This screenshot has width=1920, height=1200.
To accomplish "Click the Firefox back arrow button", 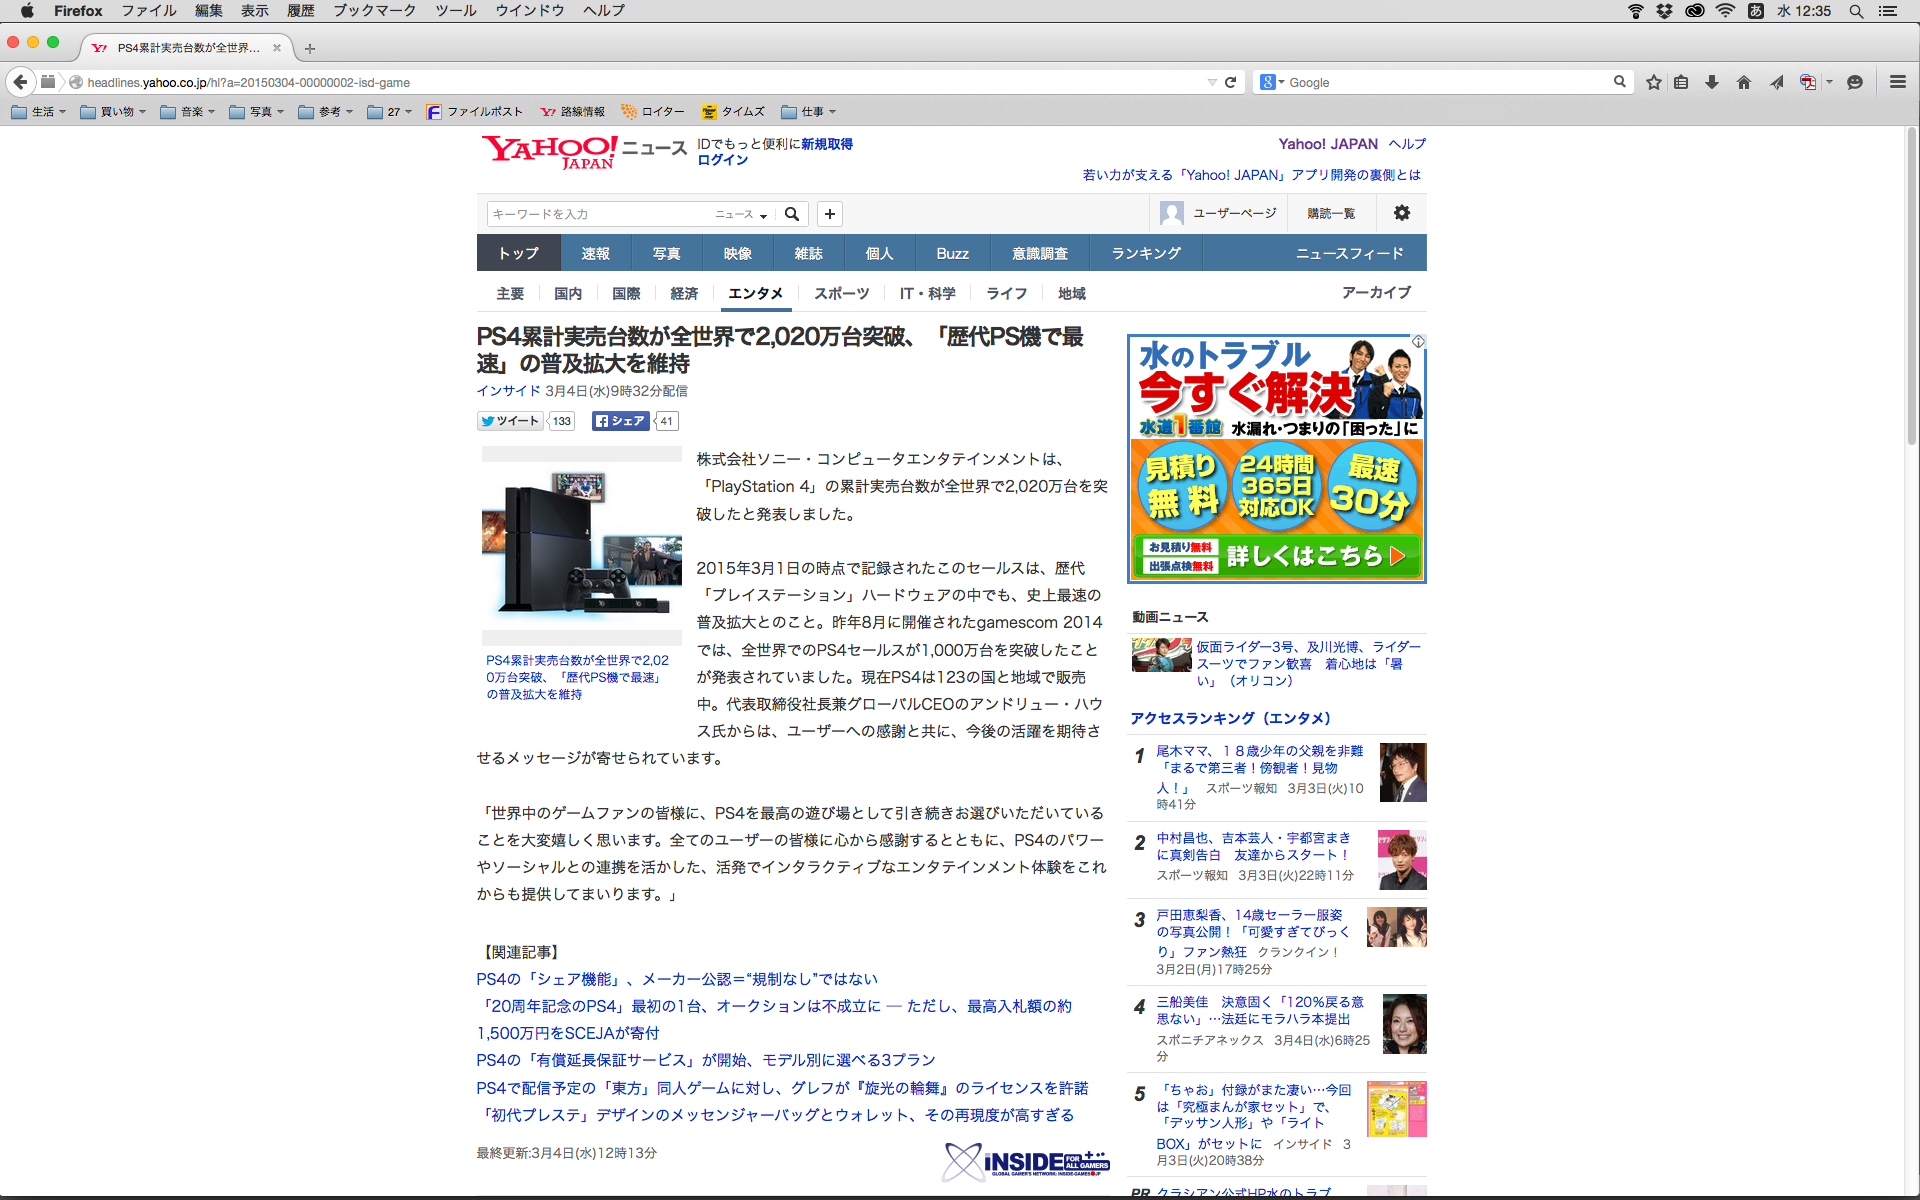I will tap(20, 82).
